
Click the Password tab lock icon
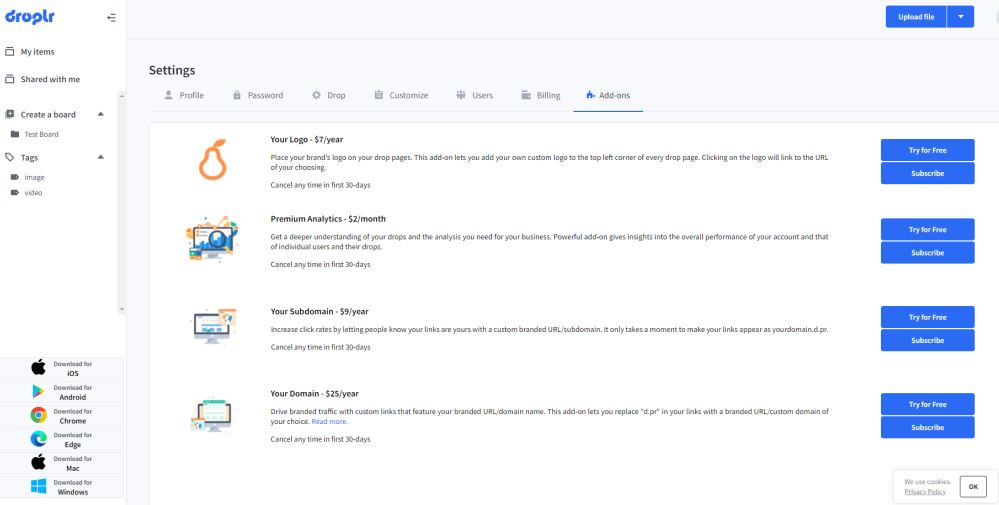237,95
